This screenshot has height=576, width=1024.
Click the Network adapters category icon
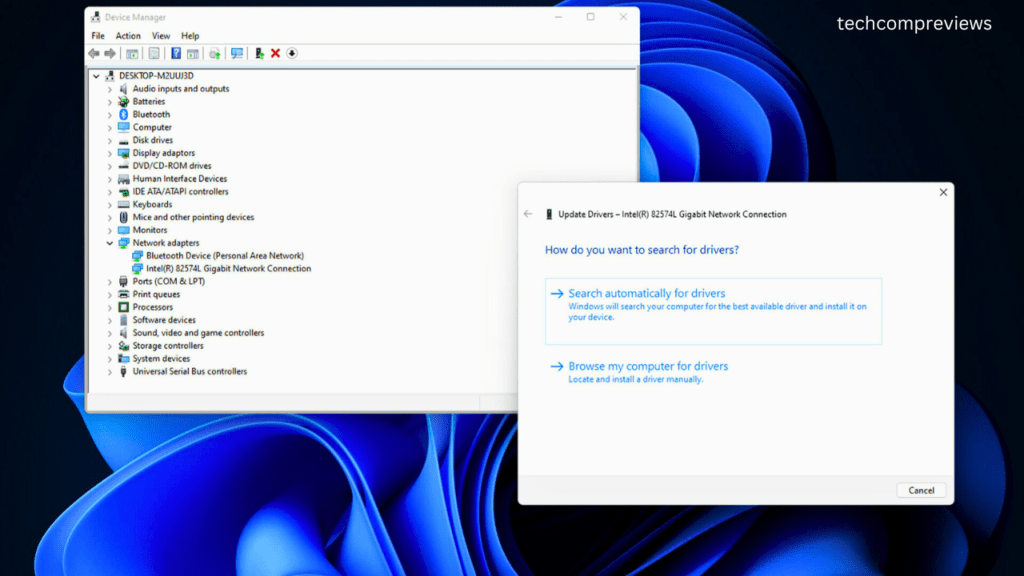click(123, 243)
